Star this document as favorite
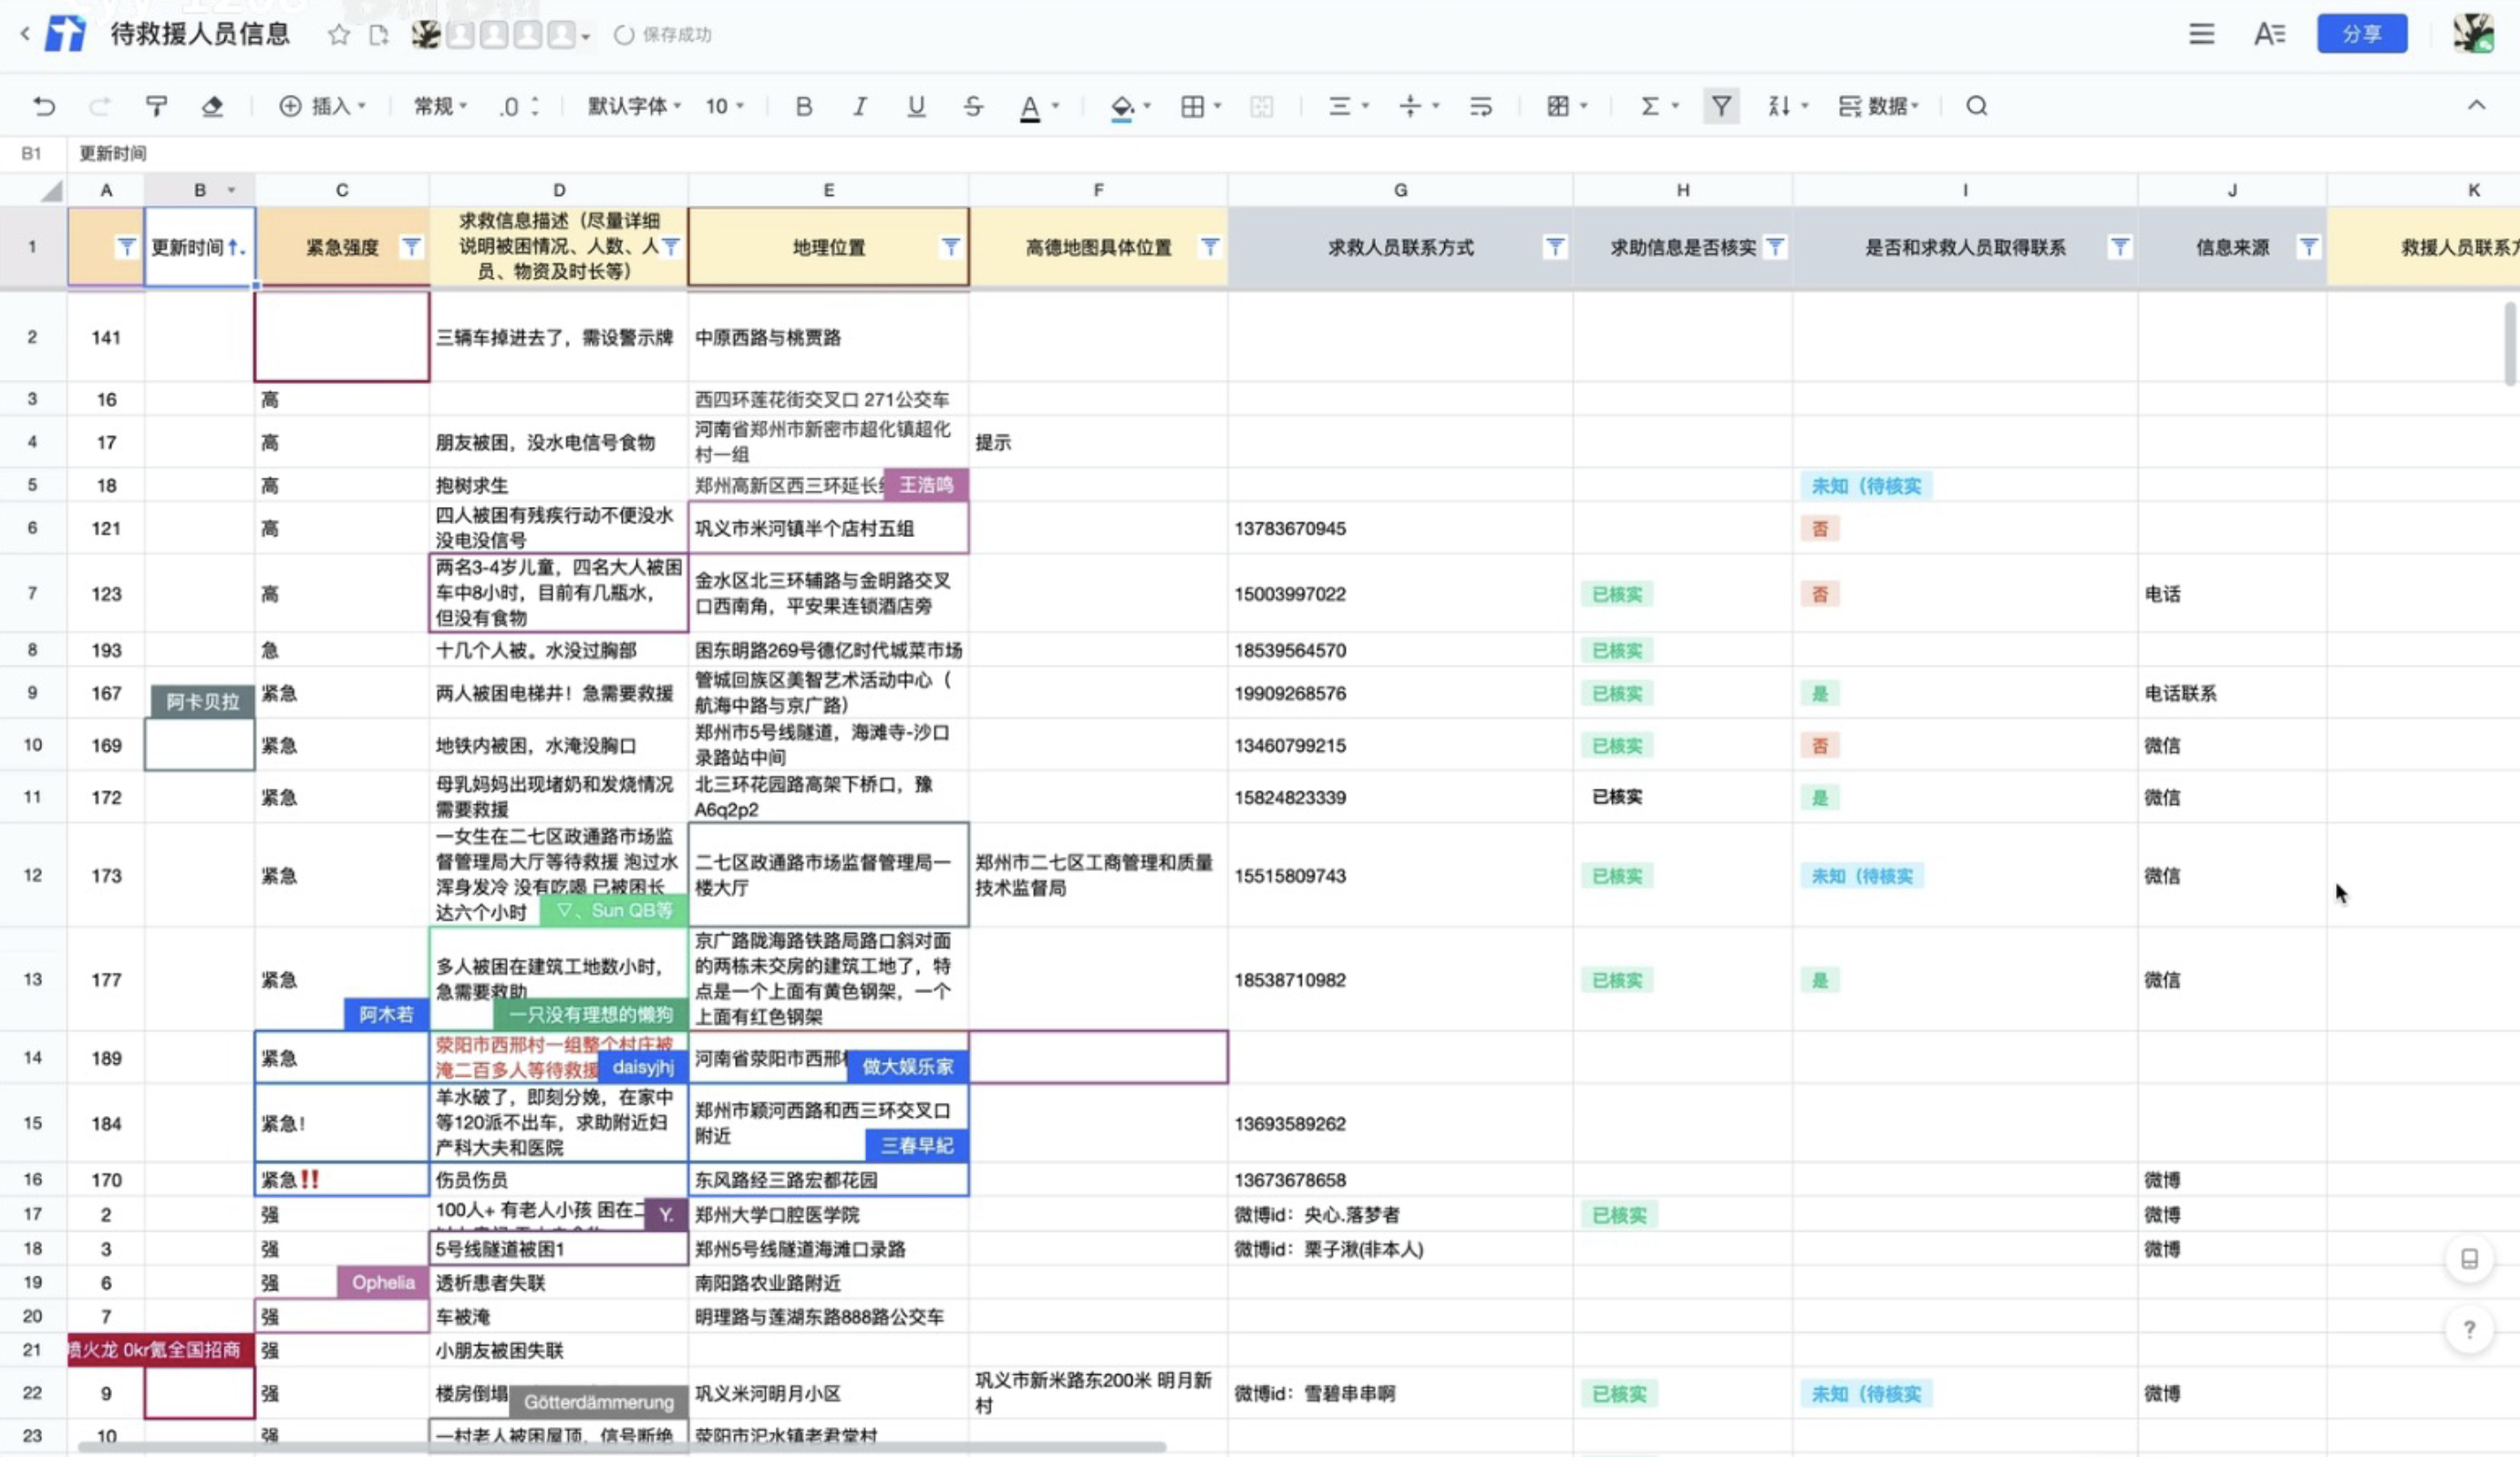 coord(339,35)
